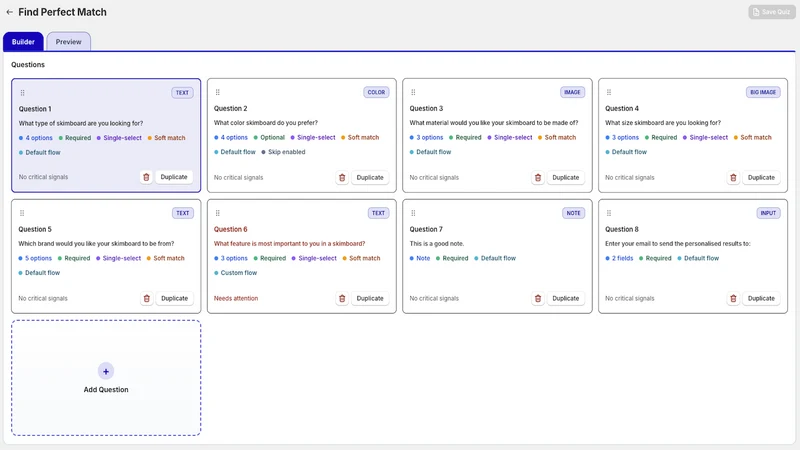Click the INPUT badge on Question 8
The width and height of the screenshot is (800, 450).
click(x=768, y=213)
